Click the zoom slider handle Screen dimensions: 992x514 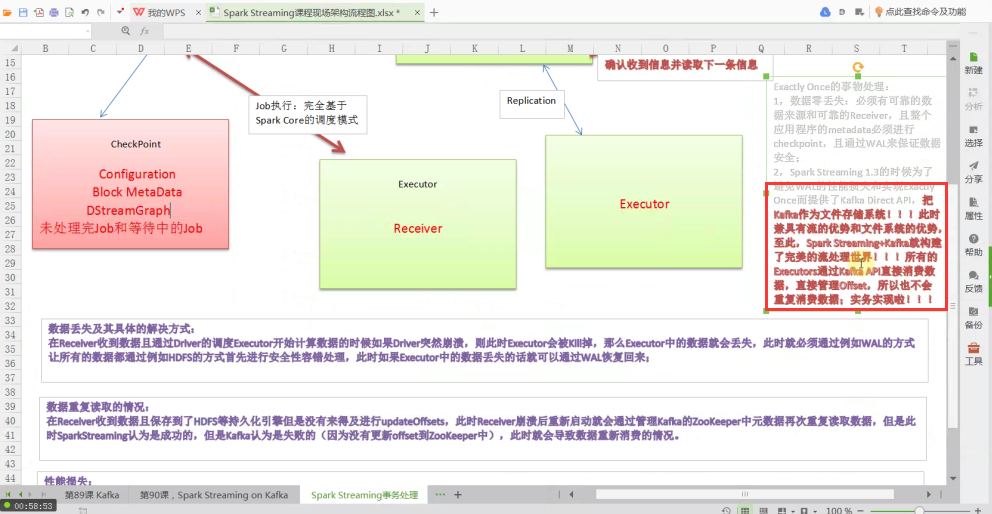point(921,510)
